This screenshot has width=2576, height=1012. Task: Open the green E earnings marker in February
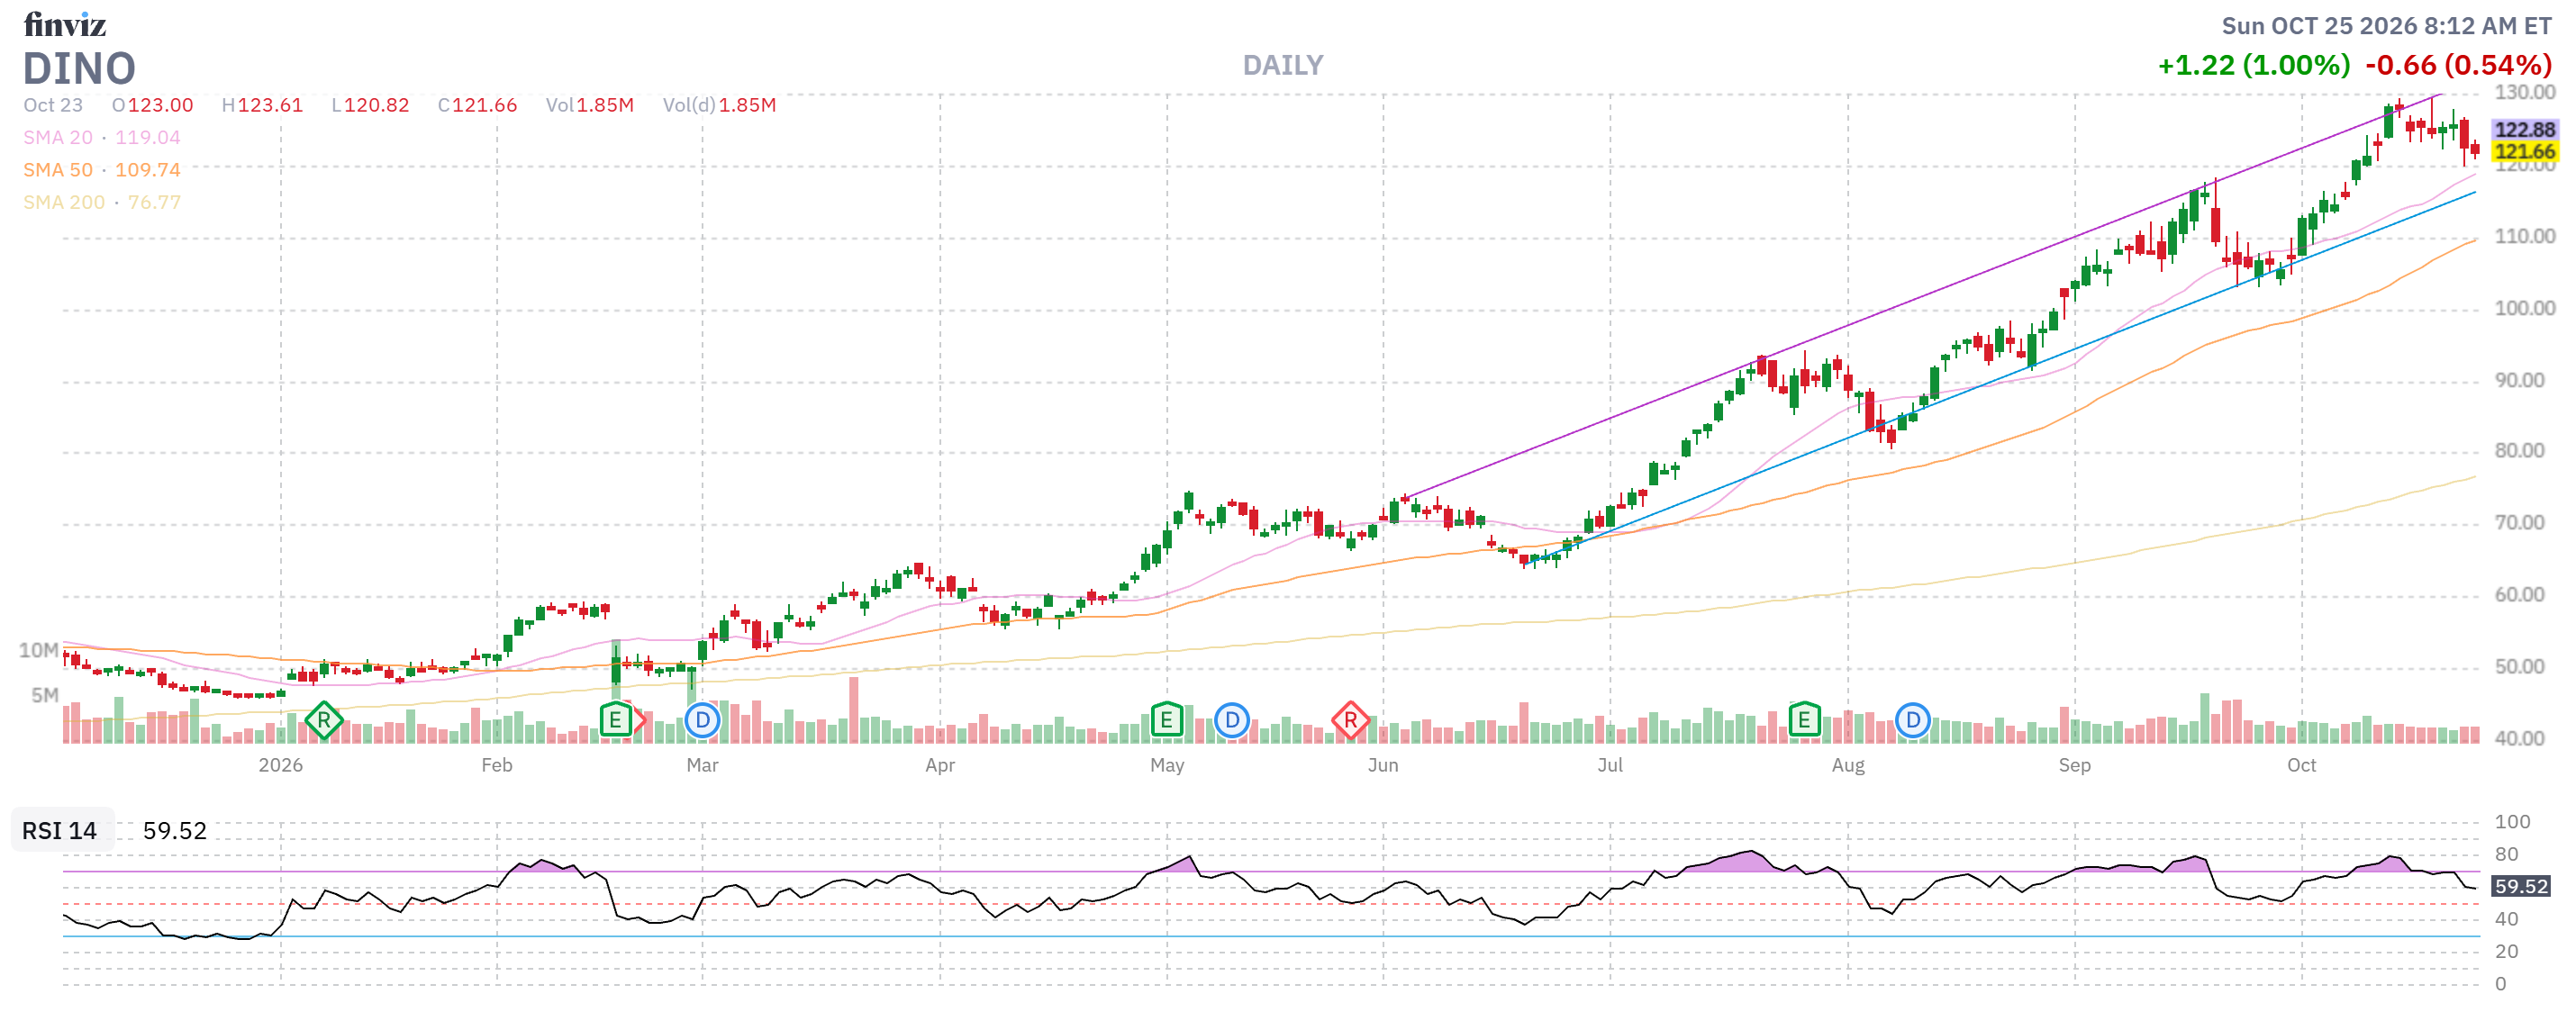616,719
